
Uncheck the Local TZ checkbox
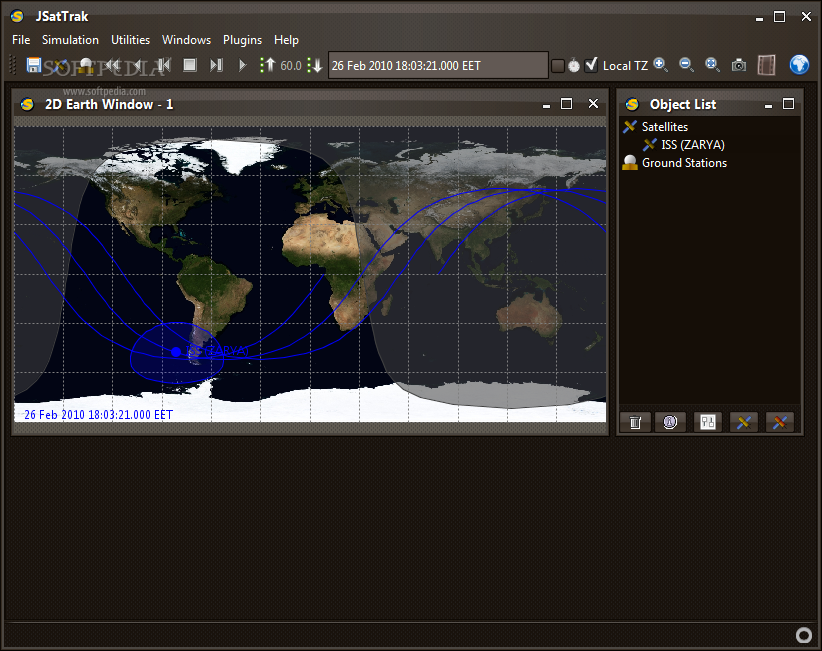(591, 65)
